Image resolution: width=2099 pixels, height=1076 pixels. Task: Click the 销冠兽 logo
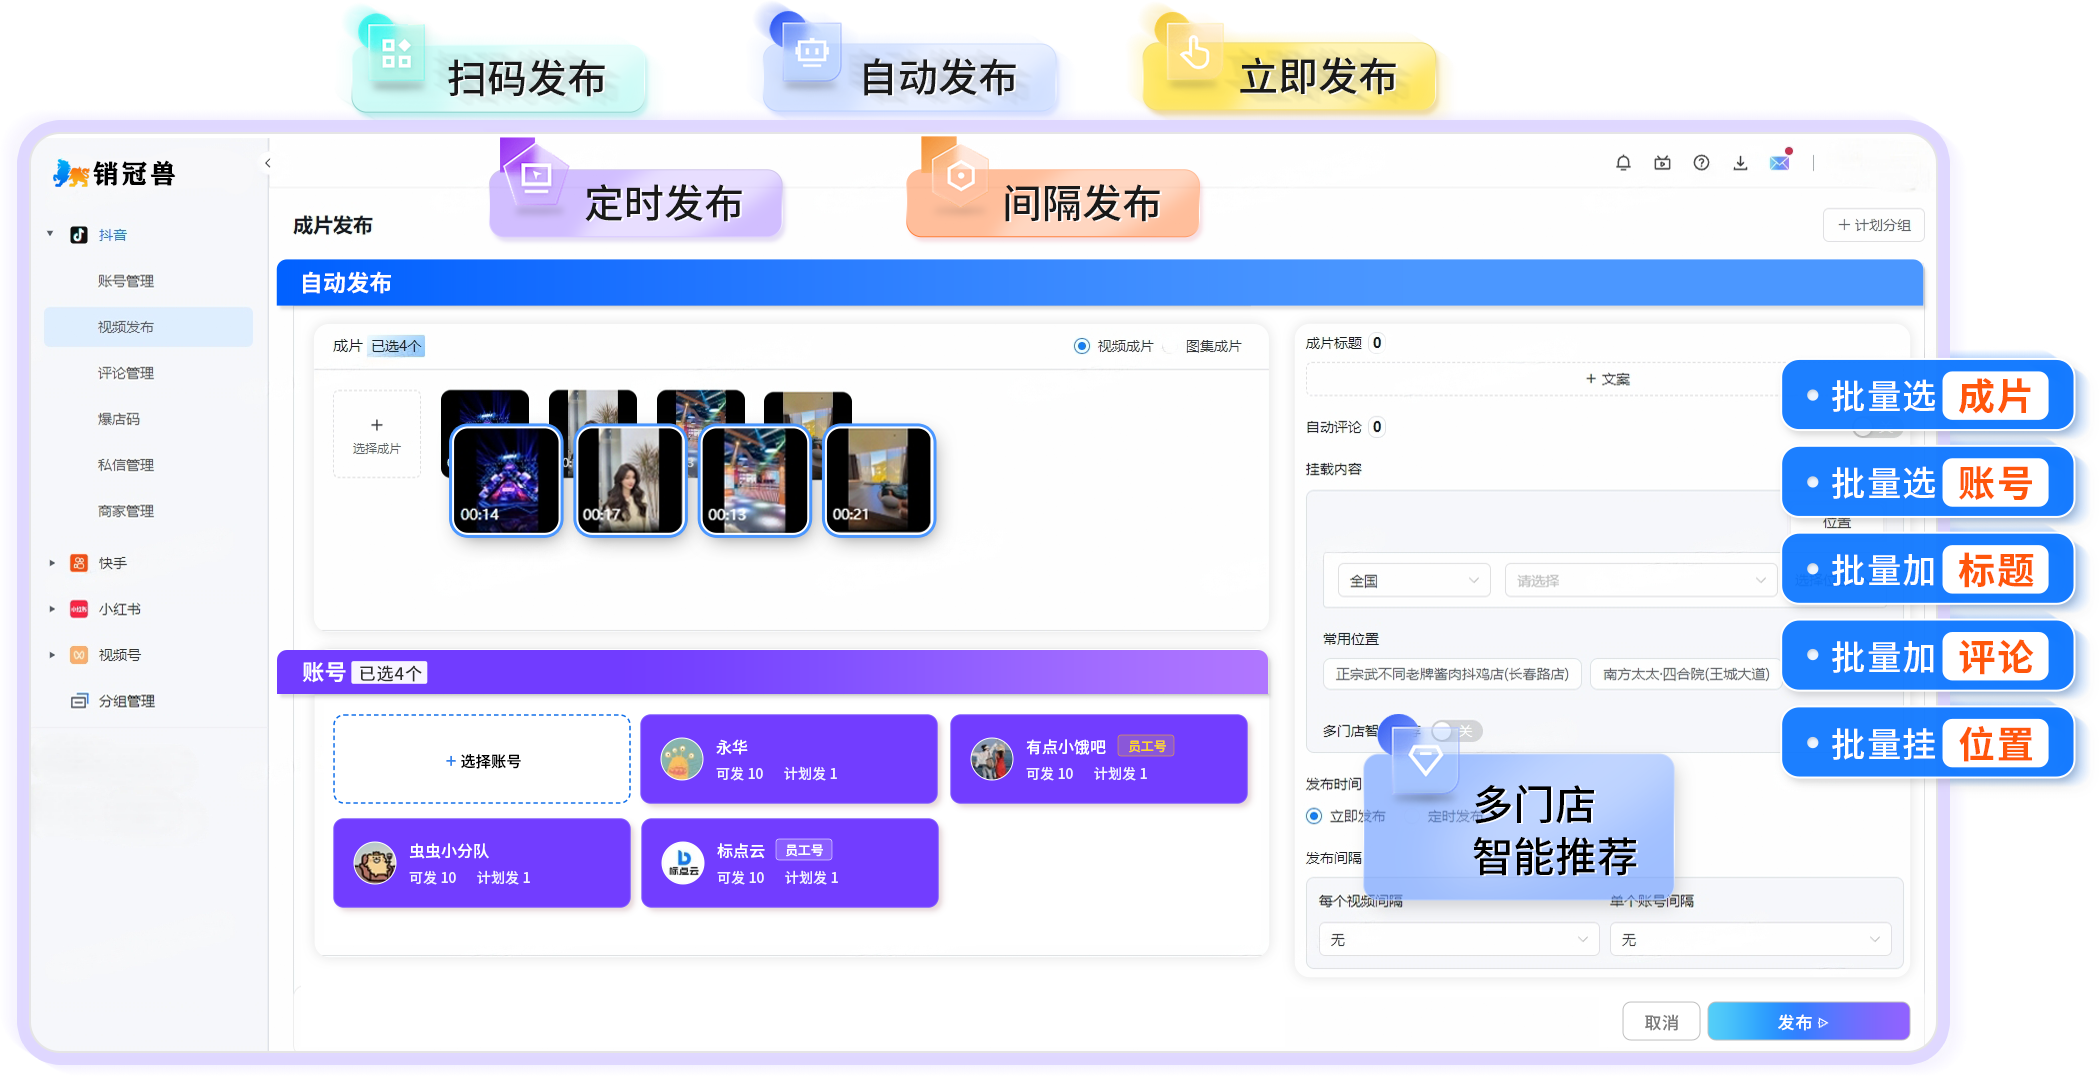point(114,174)
